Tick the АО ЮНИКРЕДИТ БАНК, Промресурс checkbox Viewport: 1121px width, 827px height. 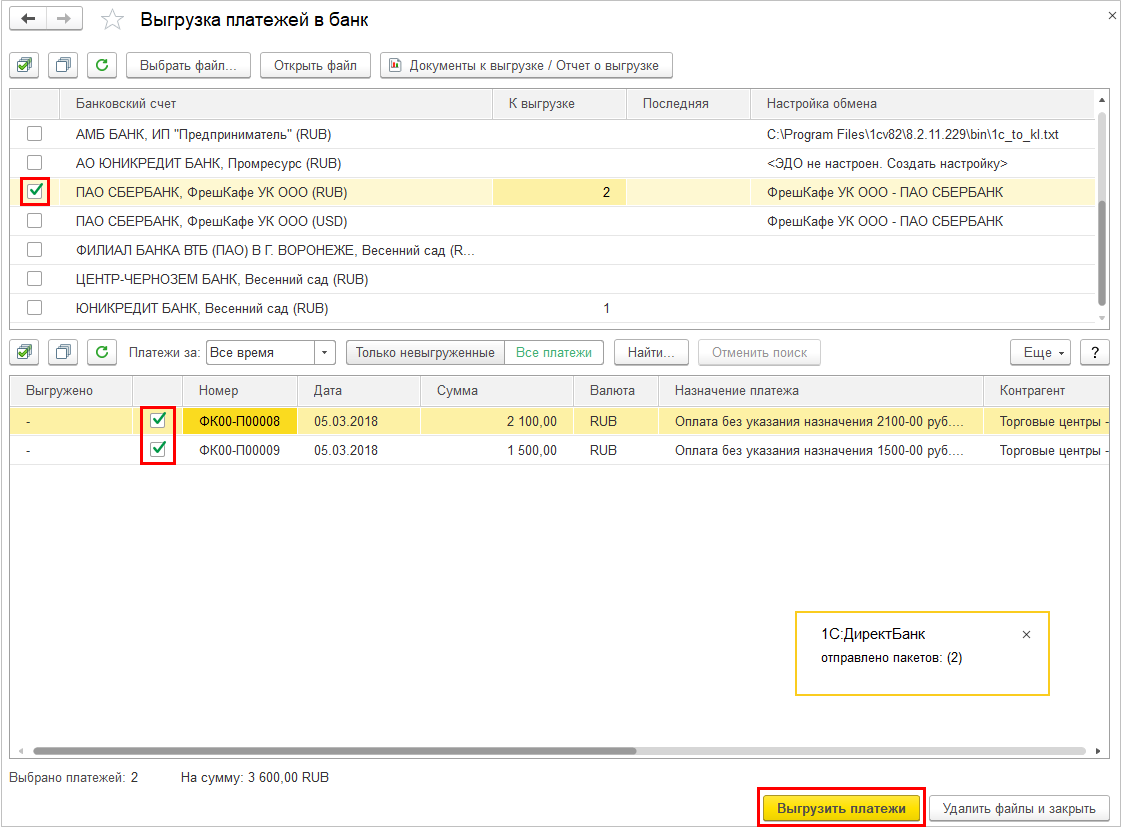pos(34,163)
